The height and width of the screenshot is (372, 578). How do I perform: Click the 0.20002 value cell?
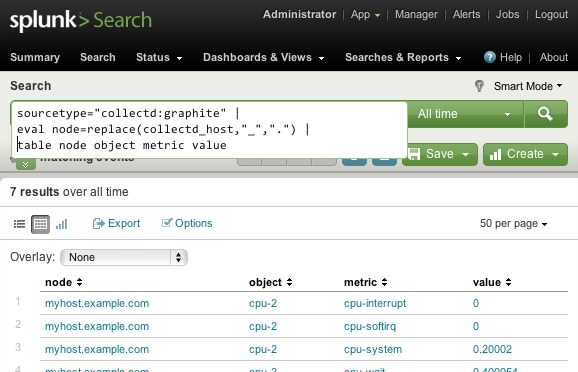point(492,349)
